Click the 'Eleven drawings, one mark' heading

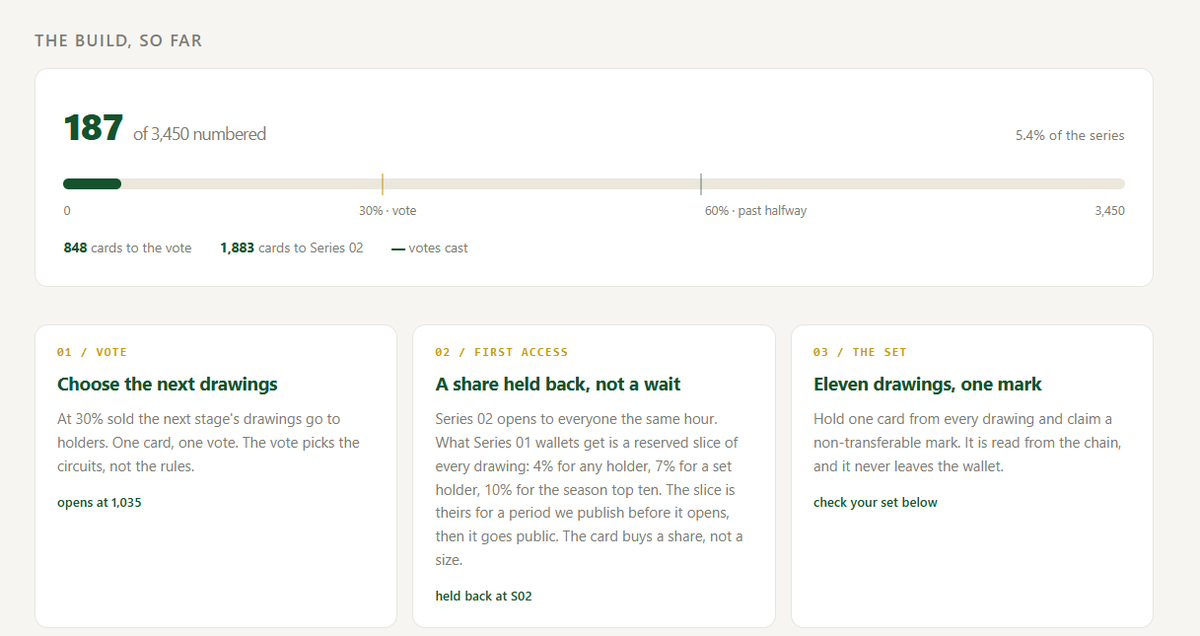pyautogui.click(x=928, y=384)
